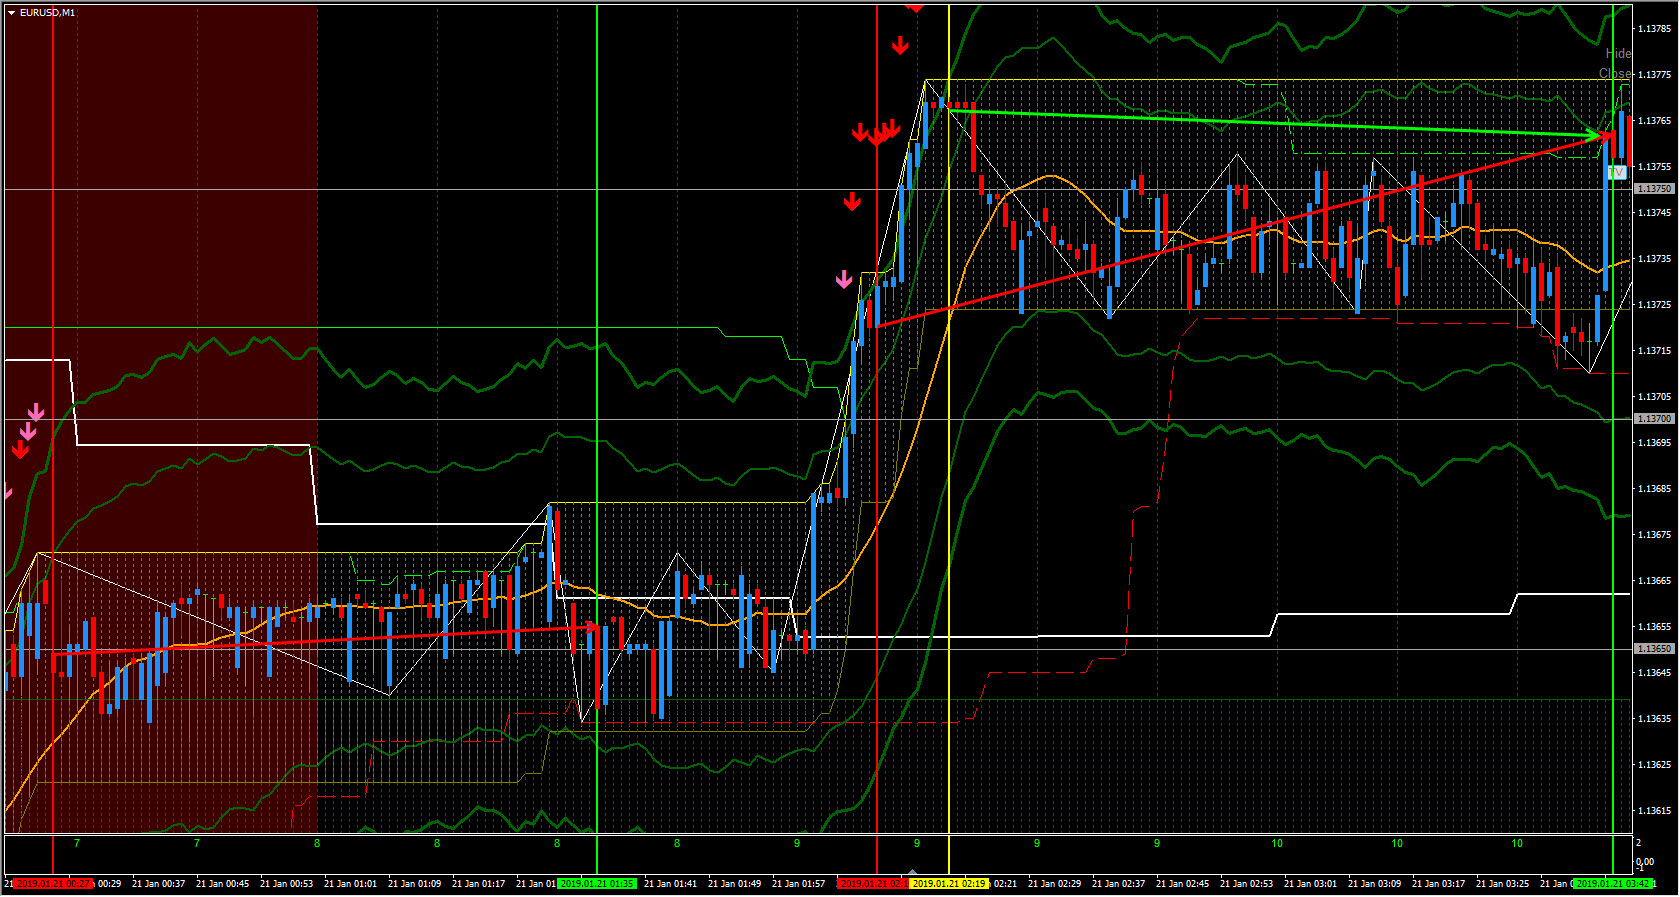This screenshot has width=1680, height=897.
Task: Click the 1.13765 price scale value
Action: [1655, 121]
